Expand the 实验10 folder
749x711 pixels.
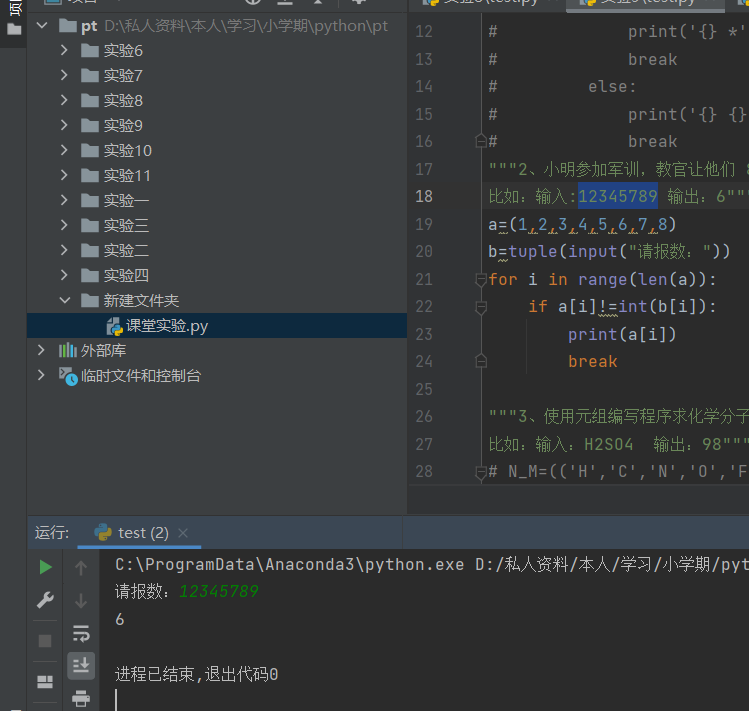(x=64, y=150)
